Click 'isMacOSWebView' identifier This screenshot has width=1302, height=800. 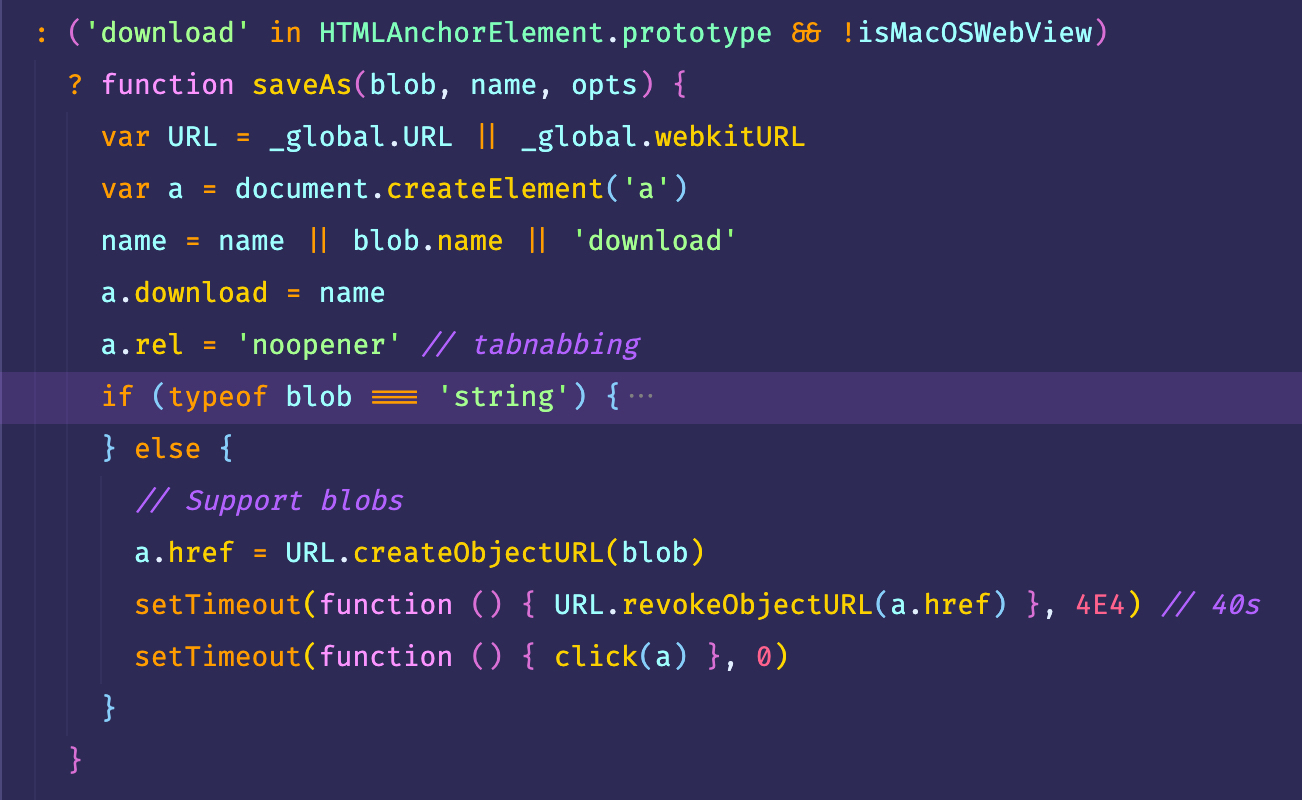(x=975, y=33)
